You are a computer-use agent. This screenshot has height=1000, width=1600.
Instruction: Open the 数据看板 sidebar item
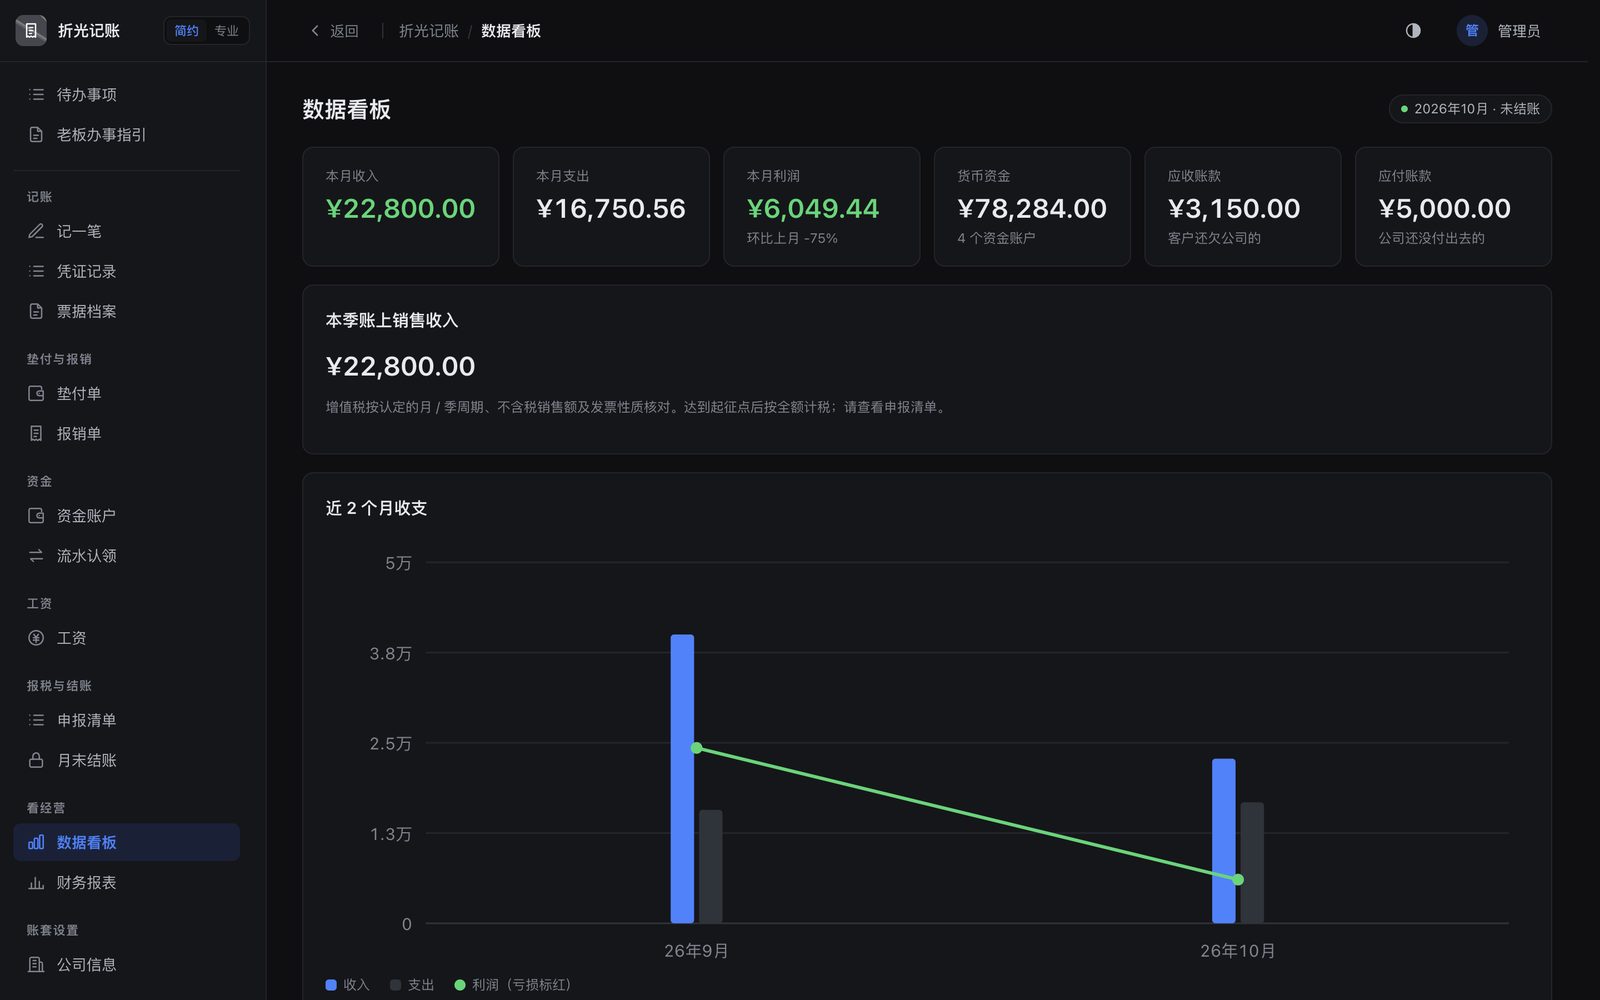click(127, 842)
